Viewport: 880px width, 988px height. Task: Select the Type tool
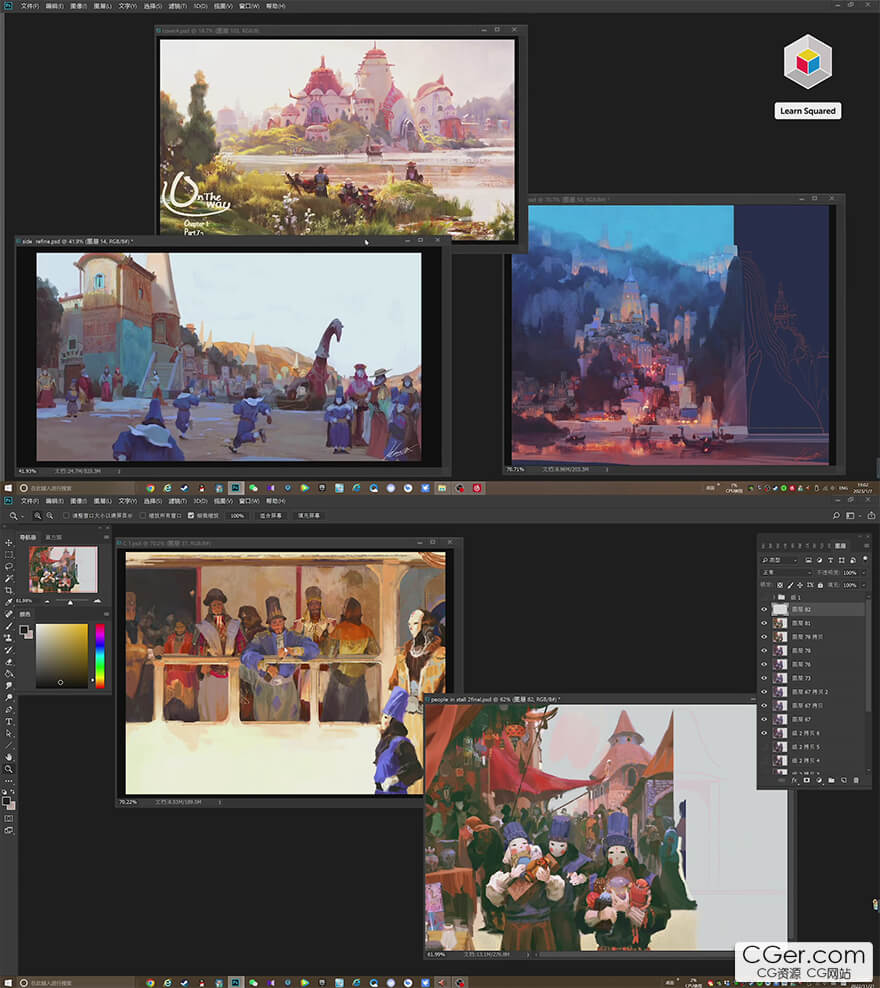[9, 721]
